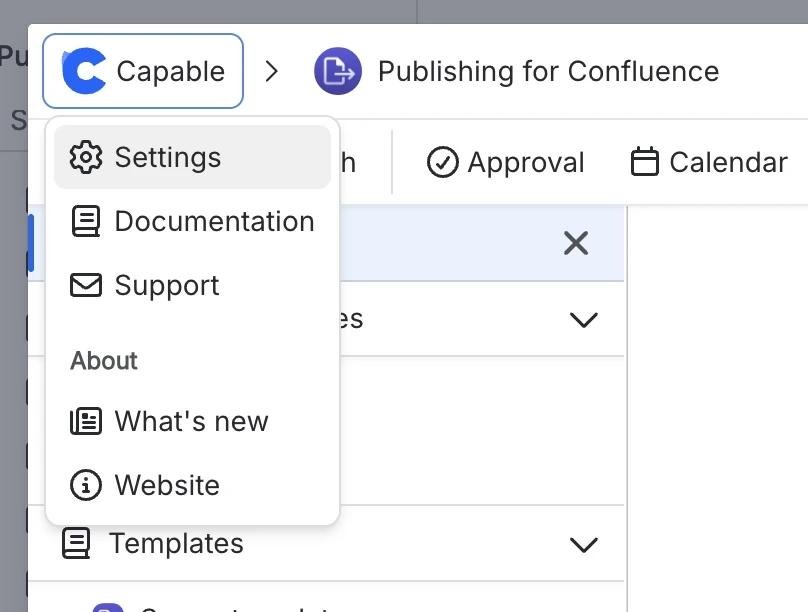Click the Templates book icon

point(76,543)
